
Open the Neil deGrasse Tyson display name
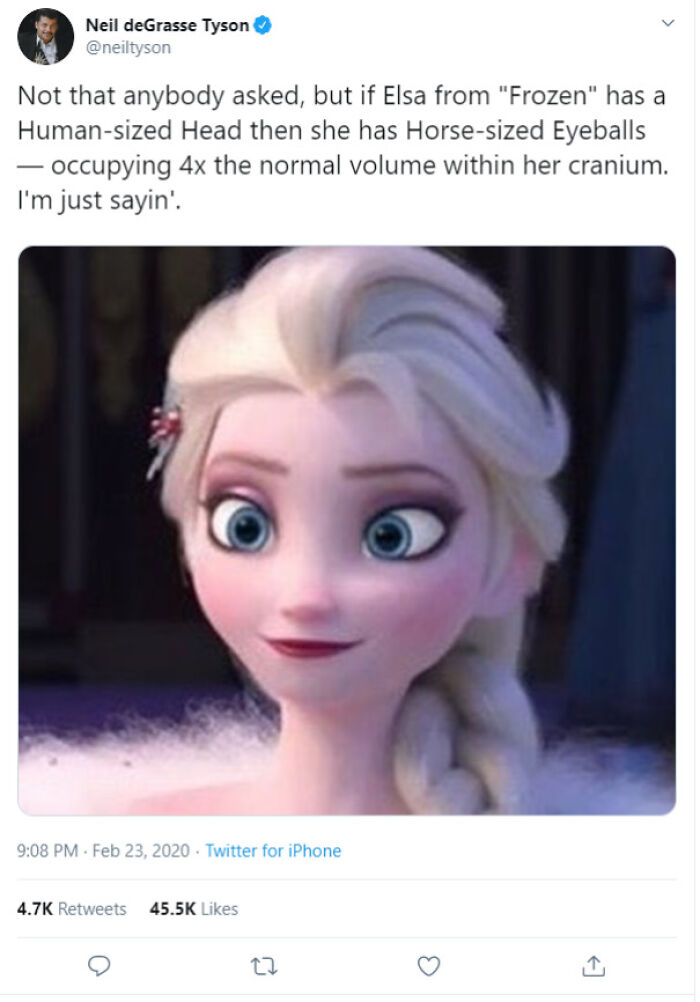pyautogui.click(x=167, y=25)
